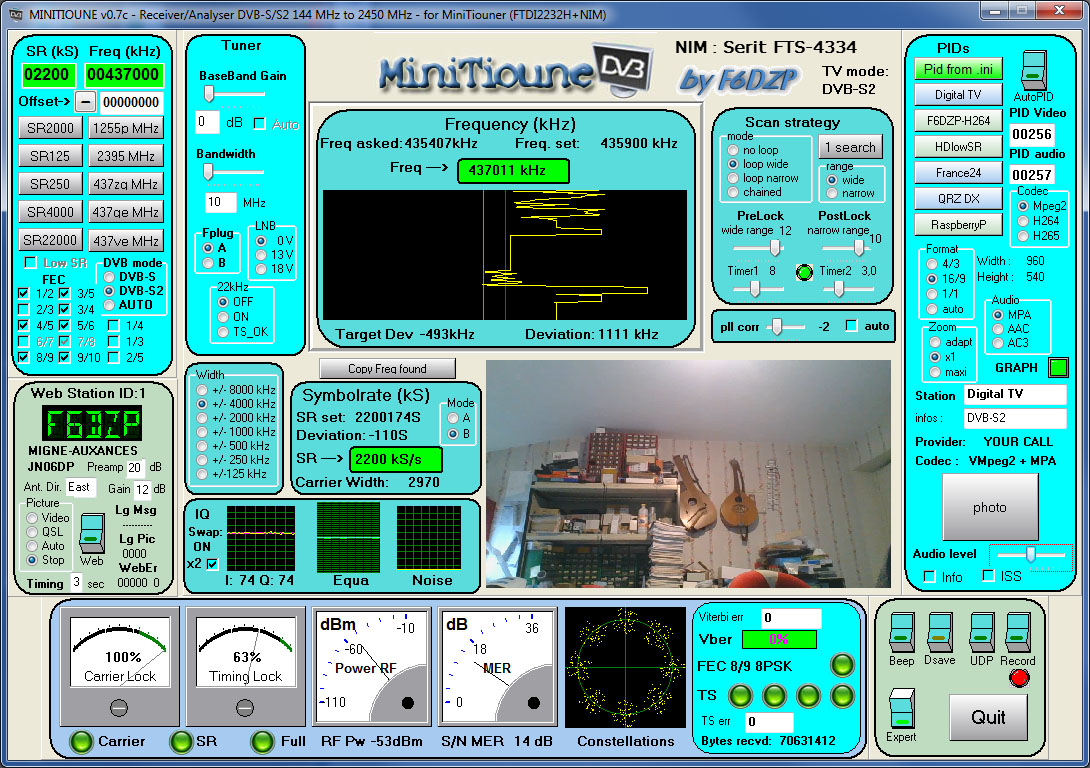1090x768 pixels.
Task: Toggle the Beep switch
Action: click(902, 632)
